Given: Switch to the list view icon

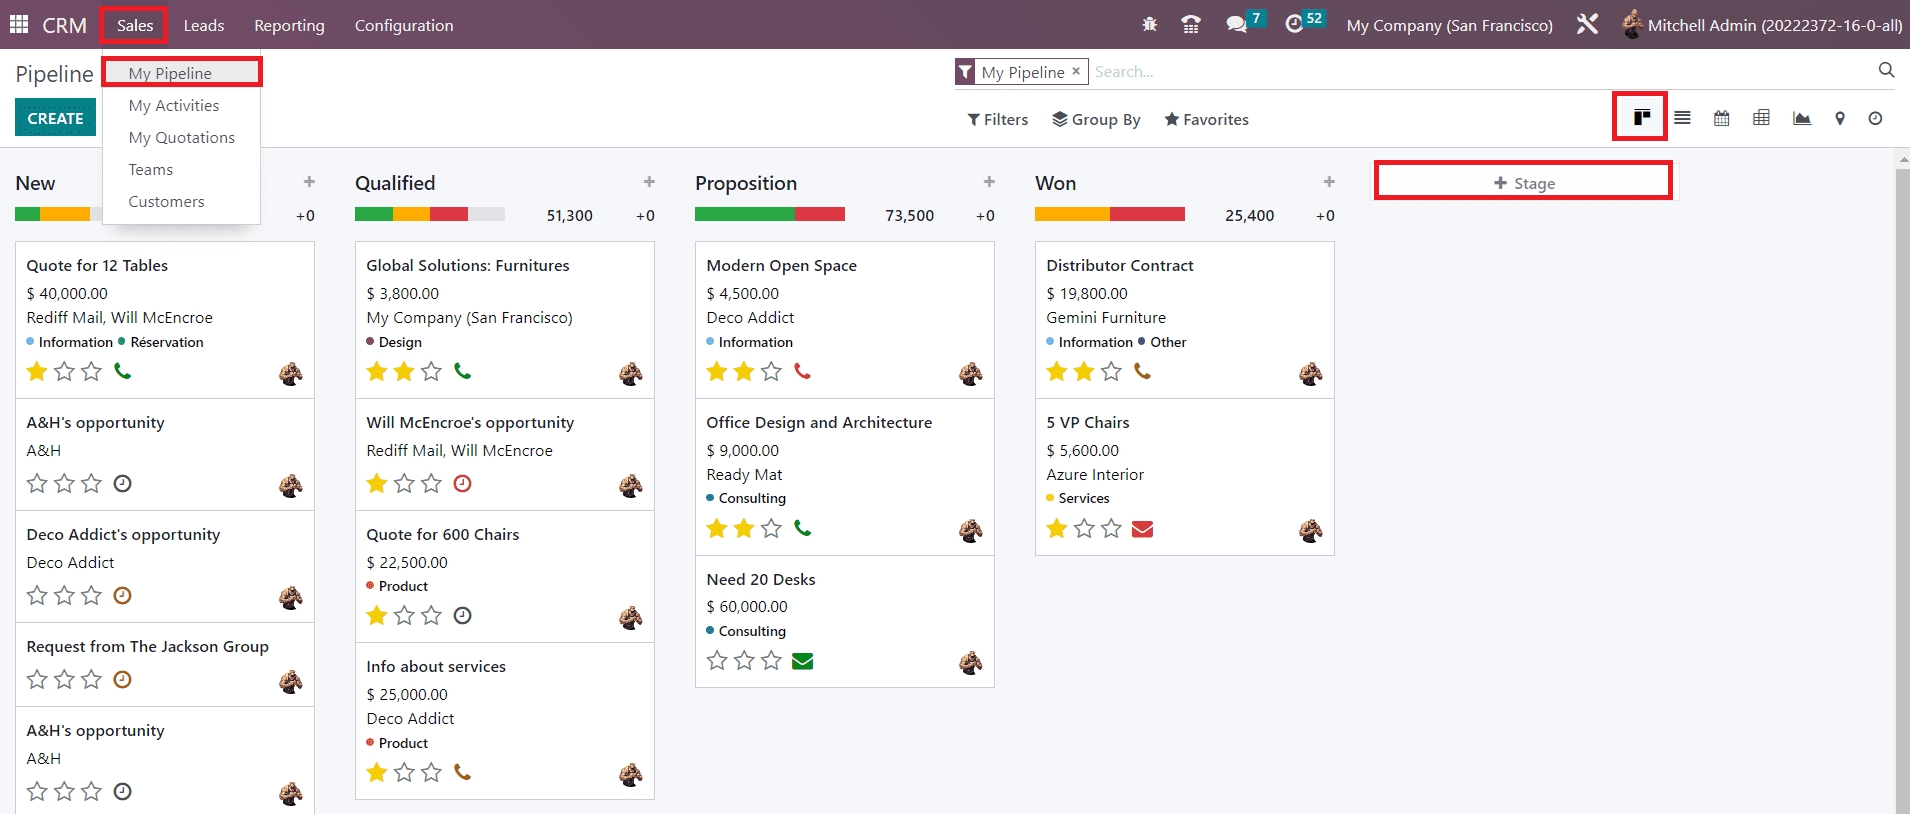Looking at the screenshot, I should [x=1682, y=118].
